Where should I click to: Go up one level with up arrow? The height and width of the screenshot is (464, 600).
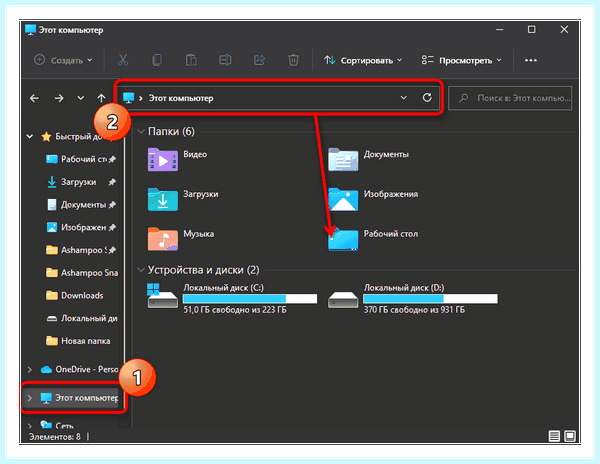point(101,98)
